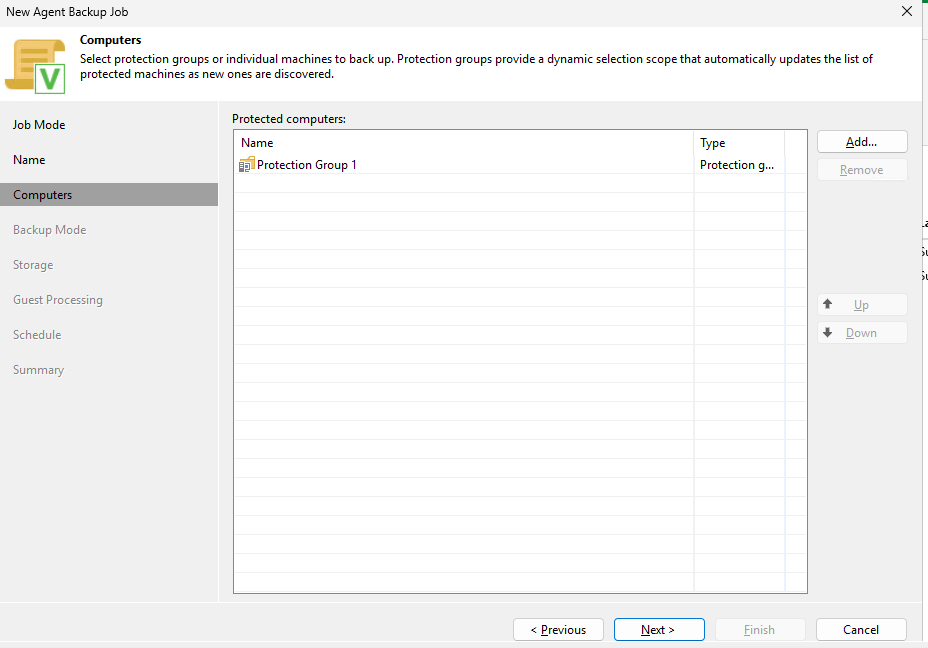Cancel the backup job wizard
Viewport: 928px width, 648px height.
coord(861,630)
